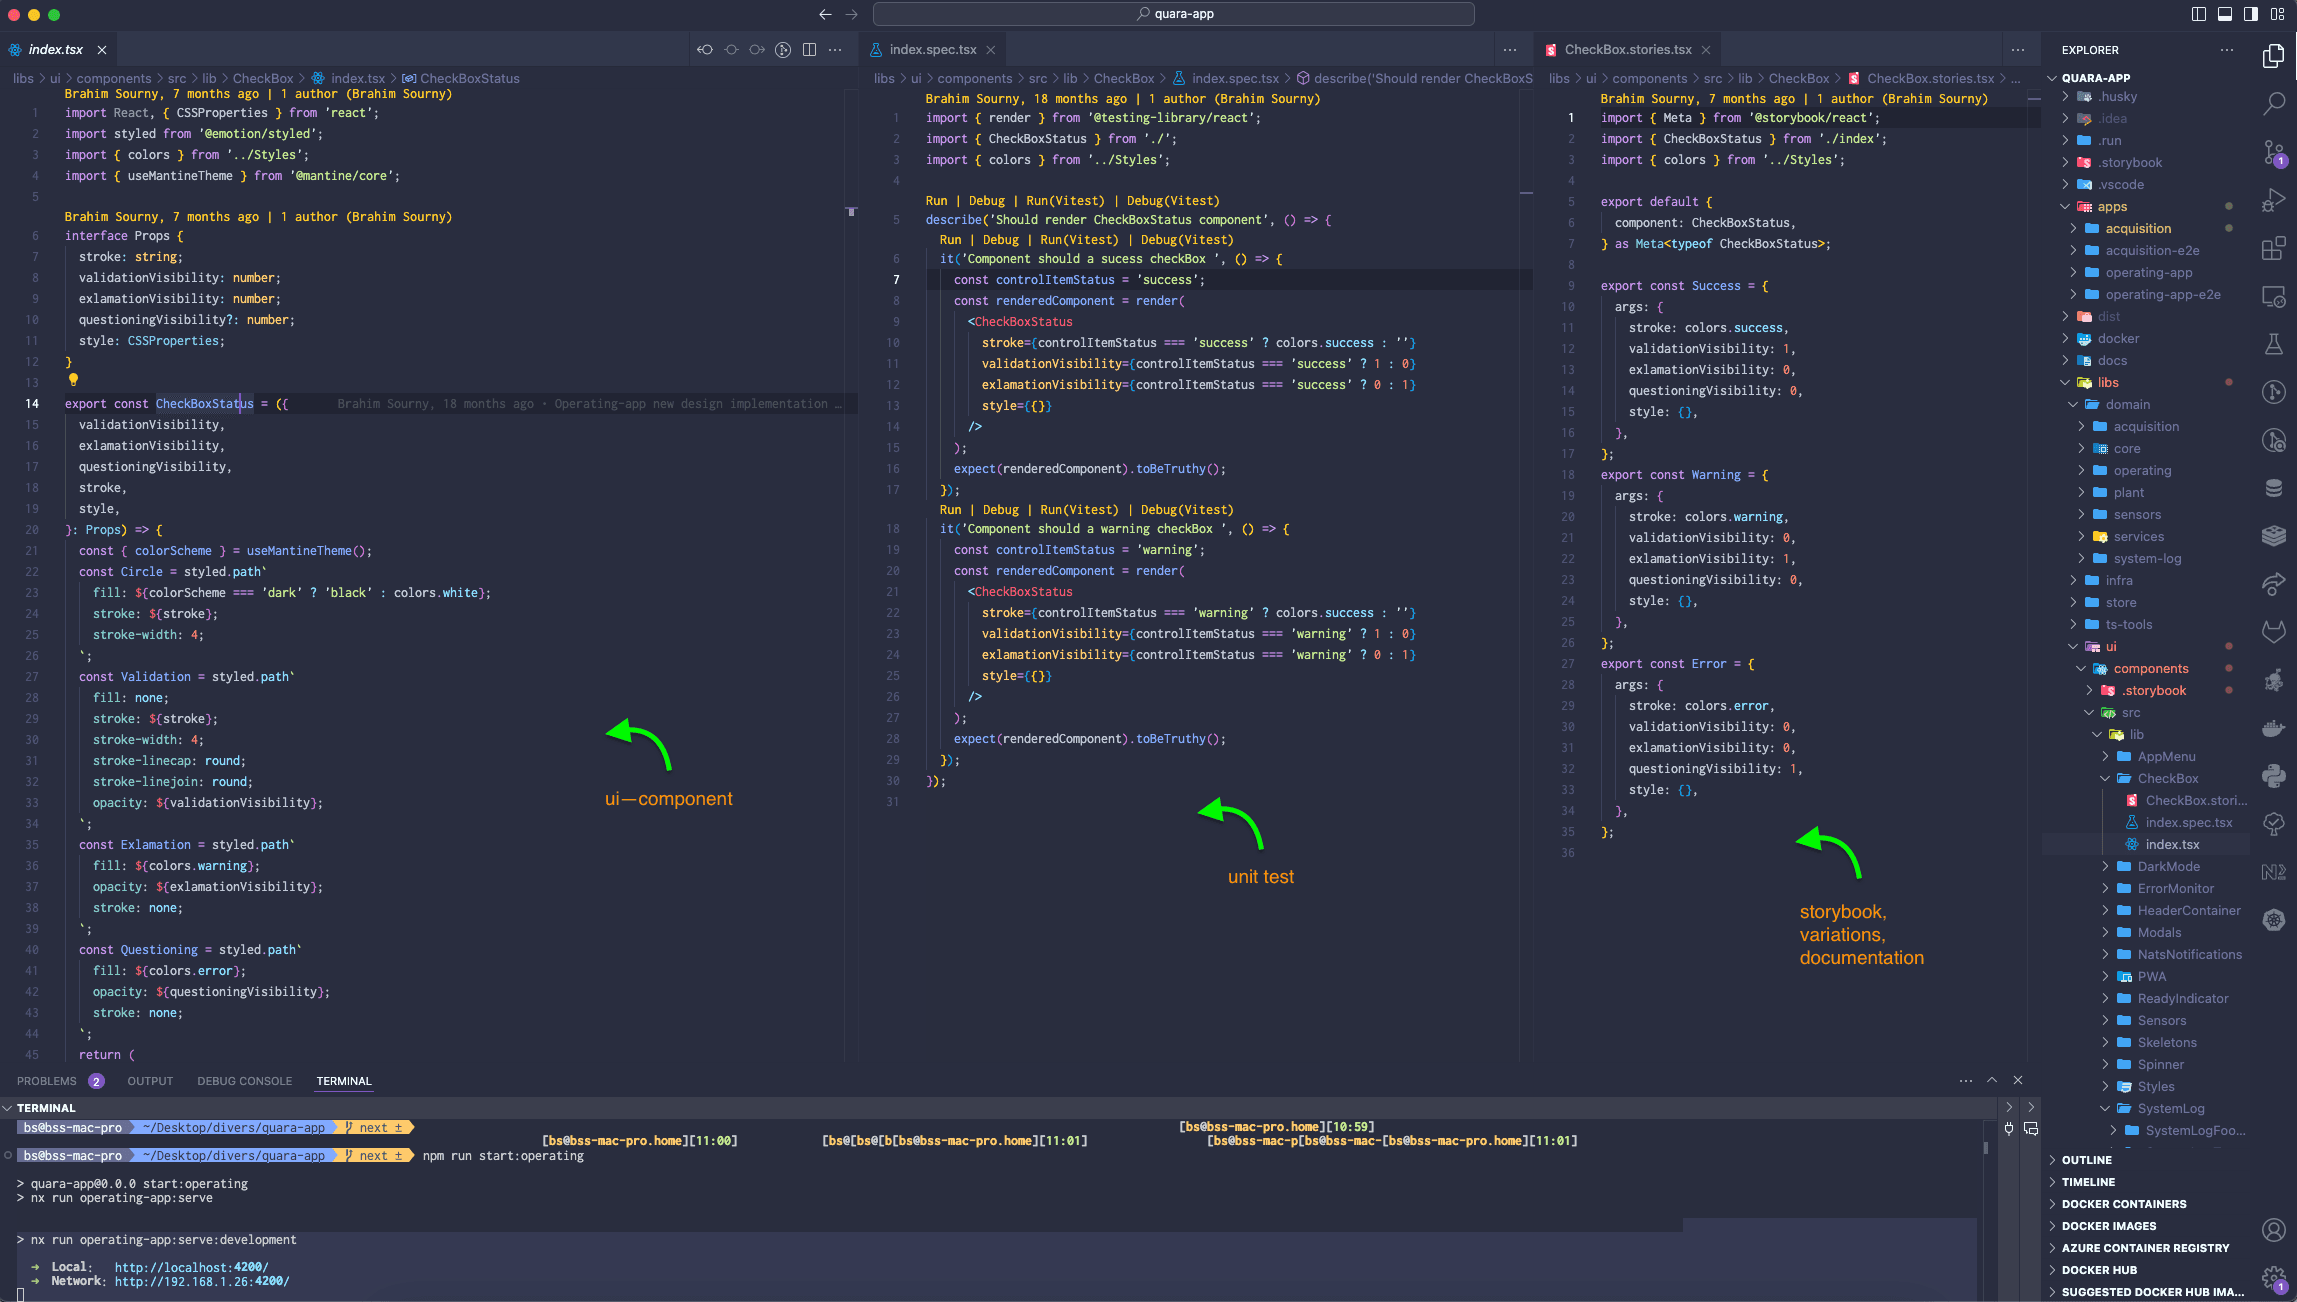This screenshot has width=2297, height=1302.
Task: Open the DEBUG CONSOLE tab
Action: (x=244, y=1081)
